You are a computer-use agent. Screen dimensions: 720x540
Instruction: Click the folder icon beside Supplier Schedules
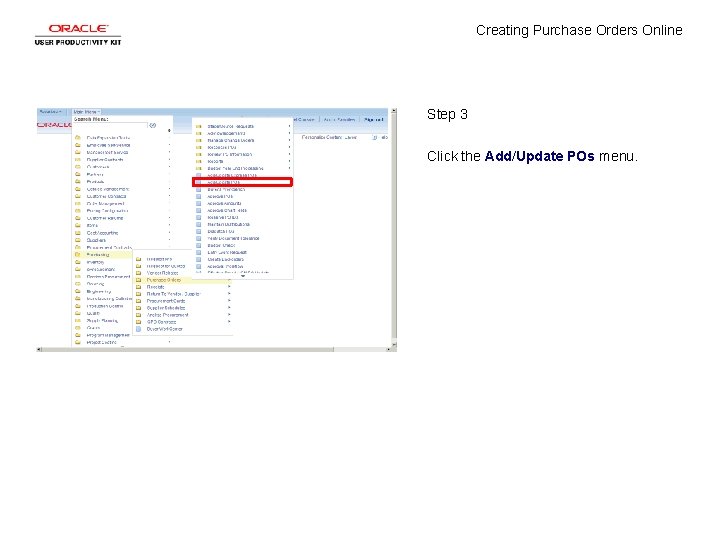tap(139, 308)
